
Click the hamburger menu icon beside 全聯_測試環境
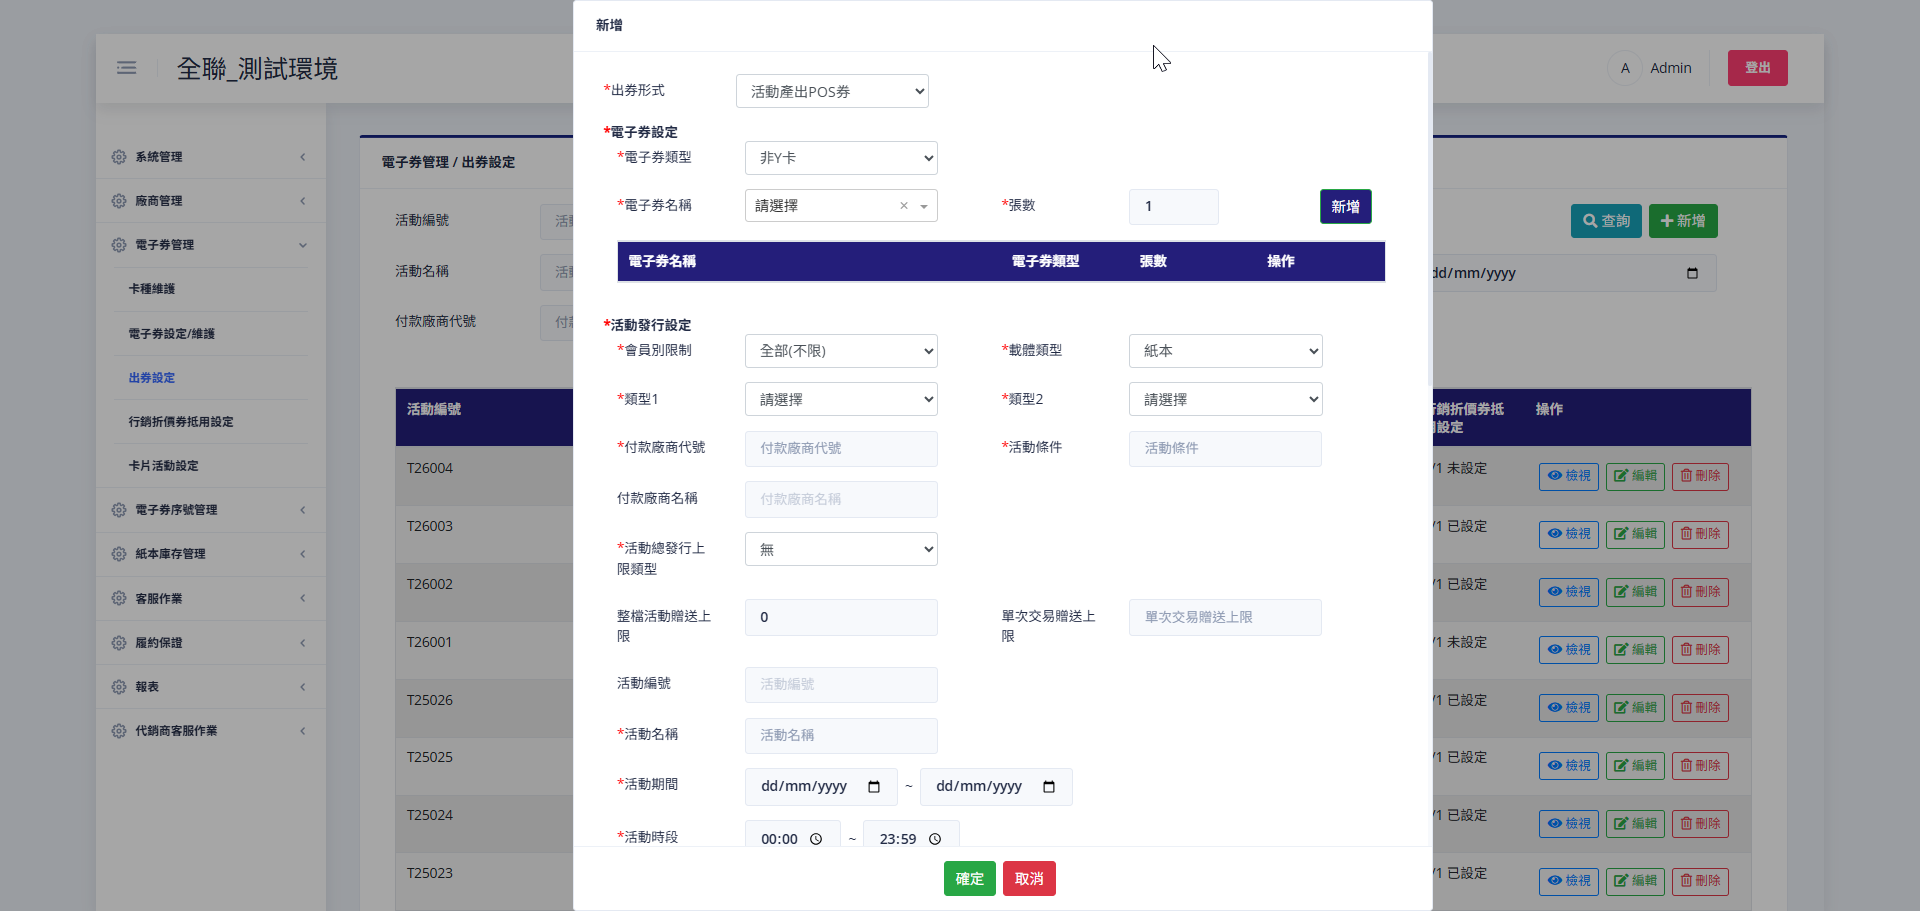point(127,68)
